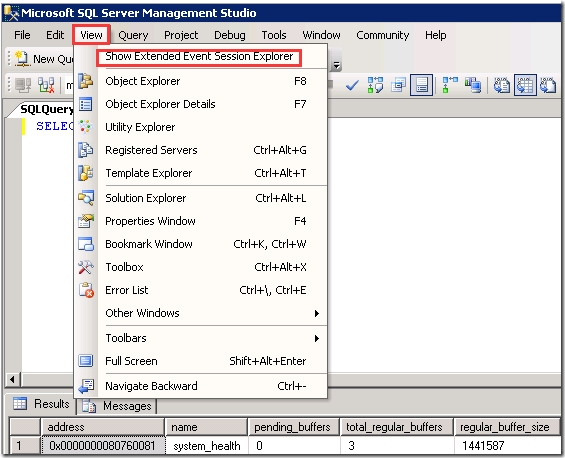The image size is (565, 458).
Task: Click the pending_buffers column header
Action: [x=294, y=427]
